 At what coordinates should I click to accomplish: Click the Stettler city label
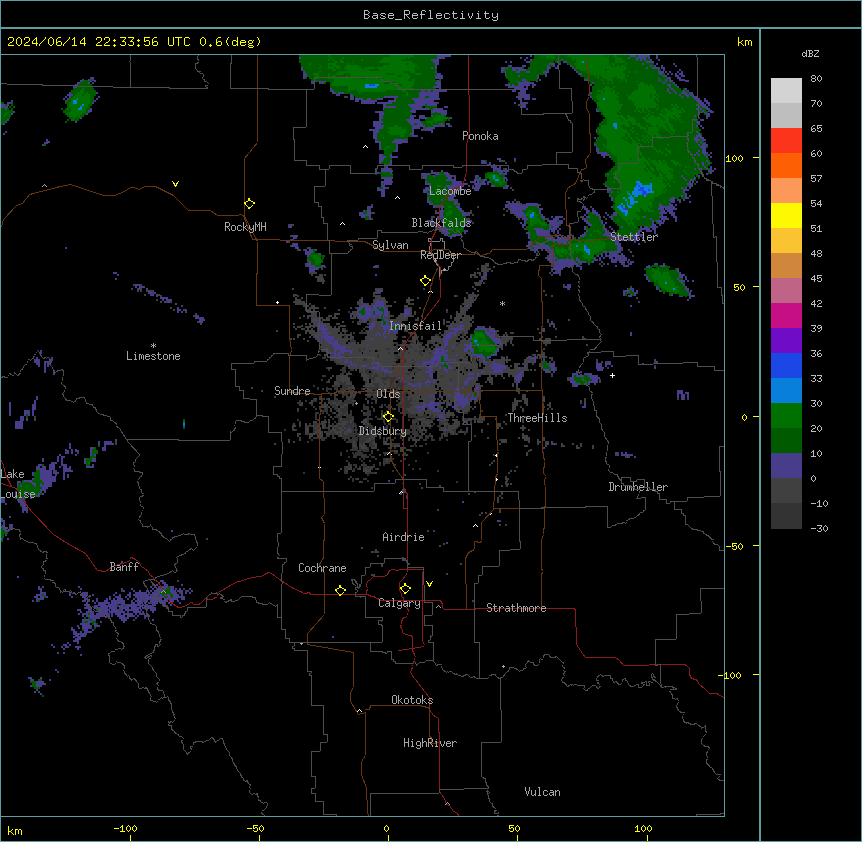click(x=634, y=237)
